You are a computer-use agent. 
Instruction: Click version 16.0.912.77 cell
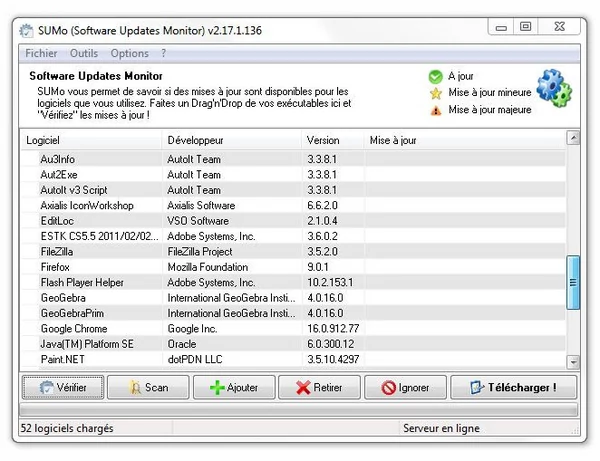333,329
